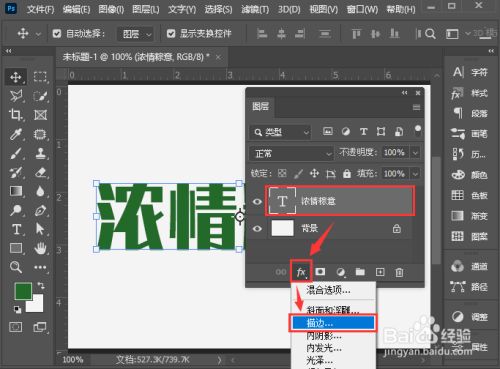
Task: Open the 通道 channels panel
Action: coord(470,266)
